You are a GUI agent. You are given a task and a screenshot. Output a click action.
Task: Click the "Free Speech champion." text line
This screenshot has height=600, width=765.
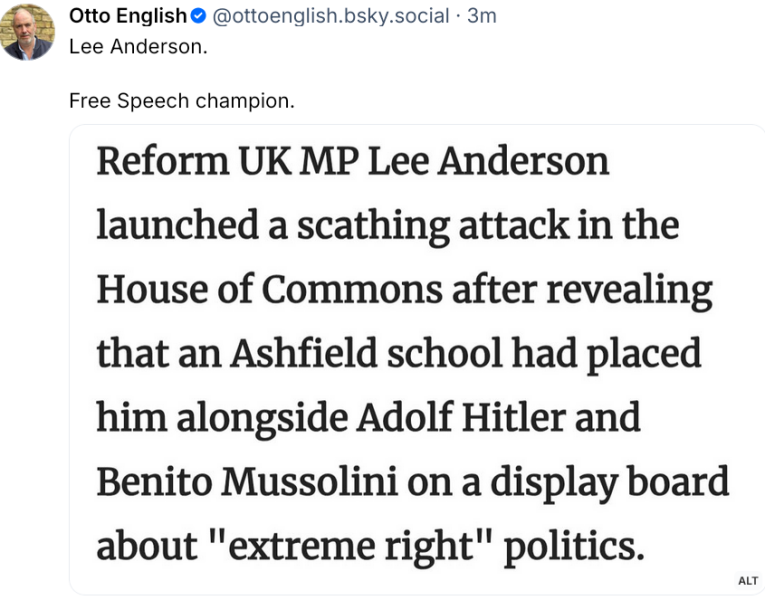pos(182,101)
